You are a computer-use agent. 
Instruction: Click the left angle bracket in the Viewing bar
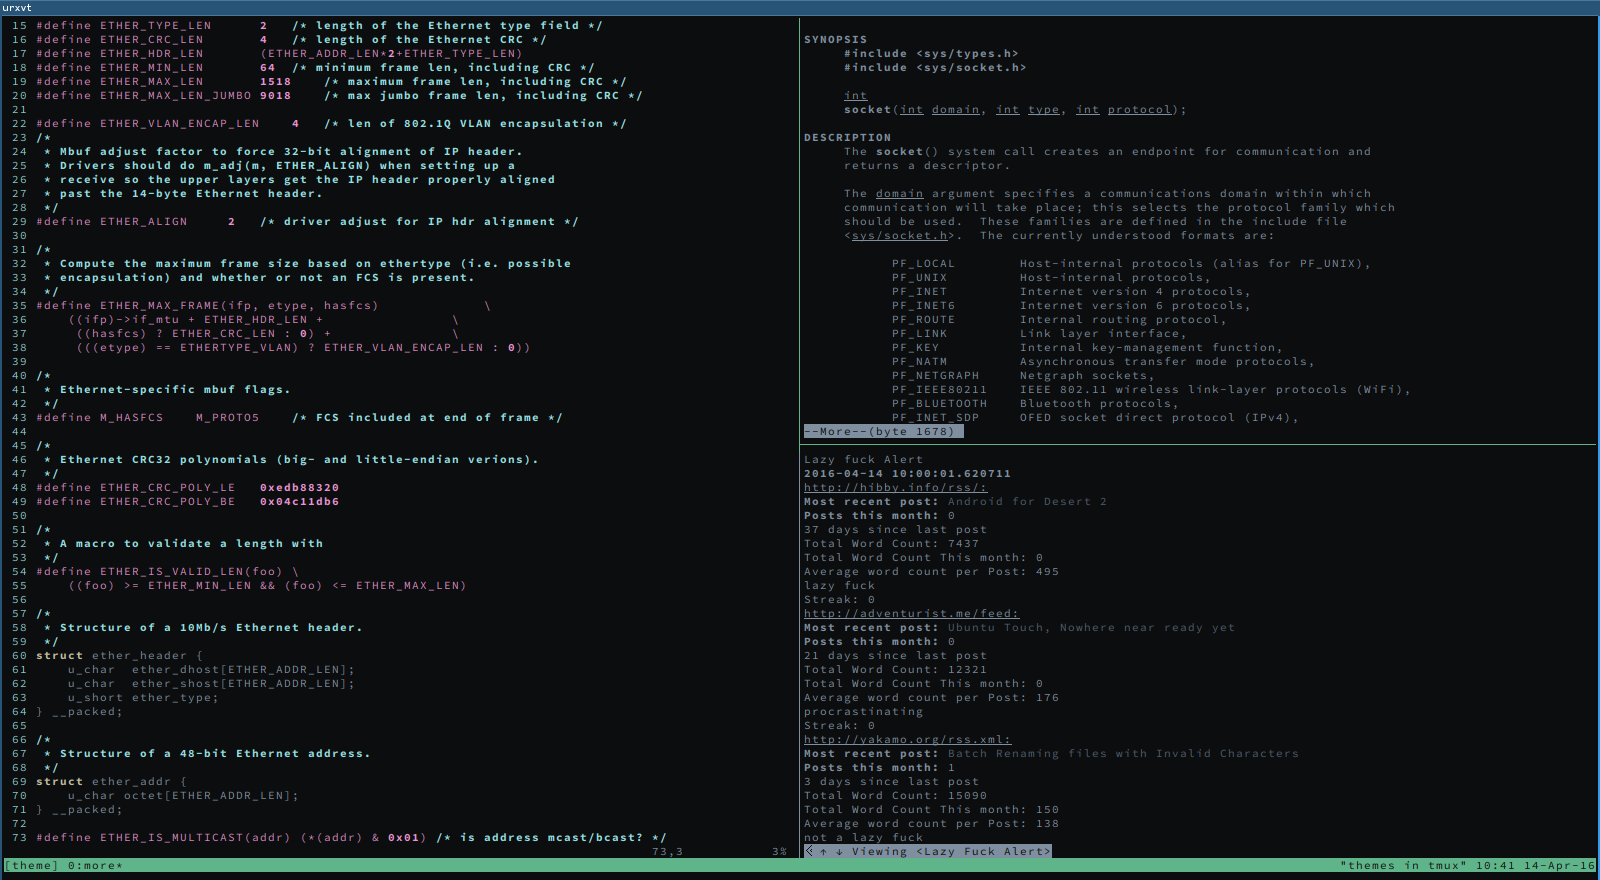pos(808,852)
